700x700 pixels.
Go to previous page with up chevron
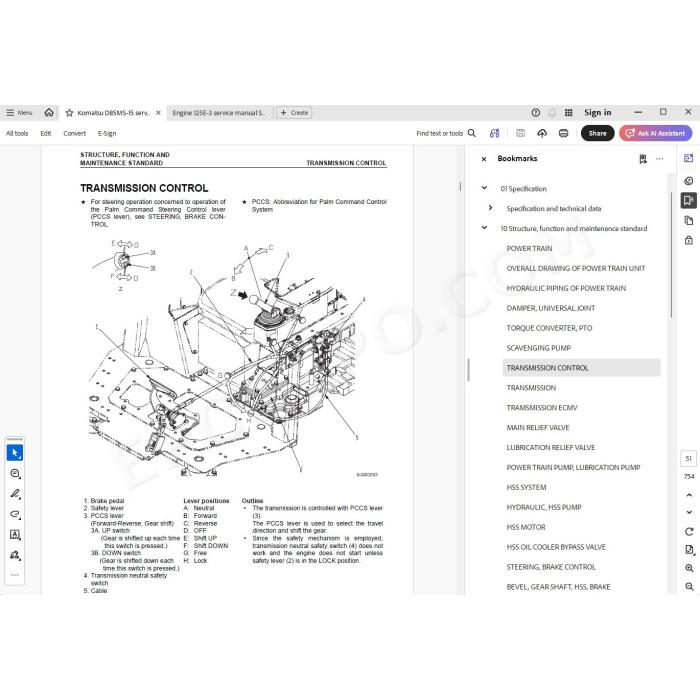point(689,495)
